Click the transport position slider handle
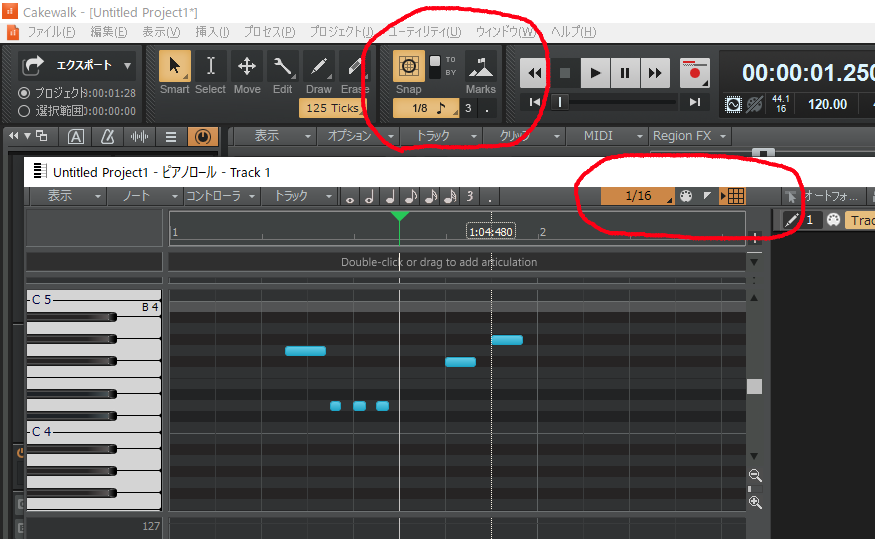The height and width of the screenshot is (539, 875). click(x=560, y=102)
